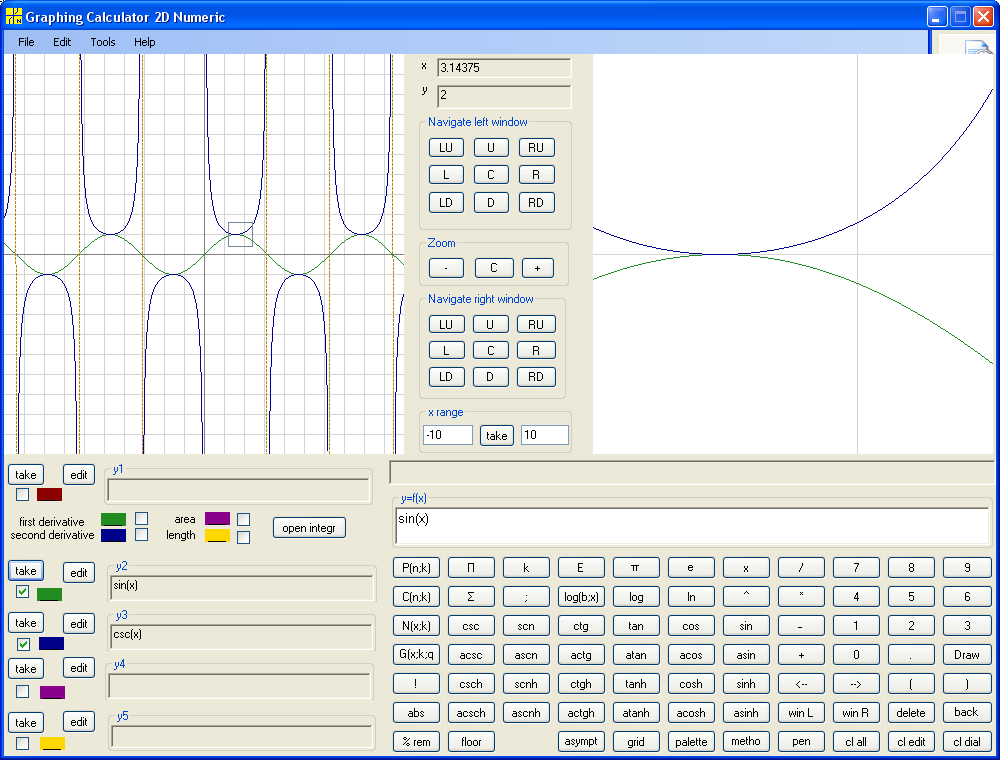Click the y3 csc(x) field
Screen dimensions: 1000x760
[241, 636]
